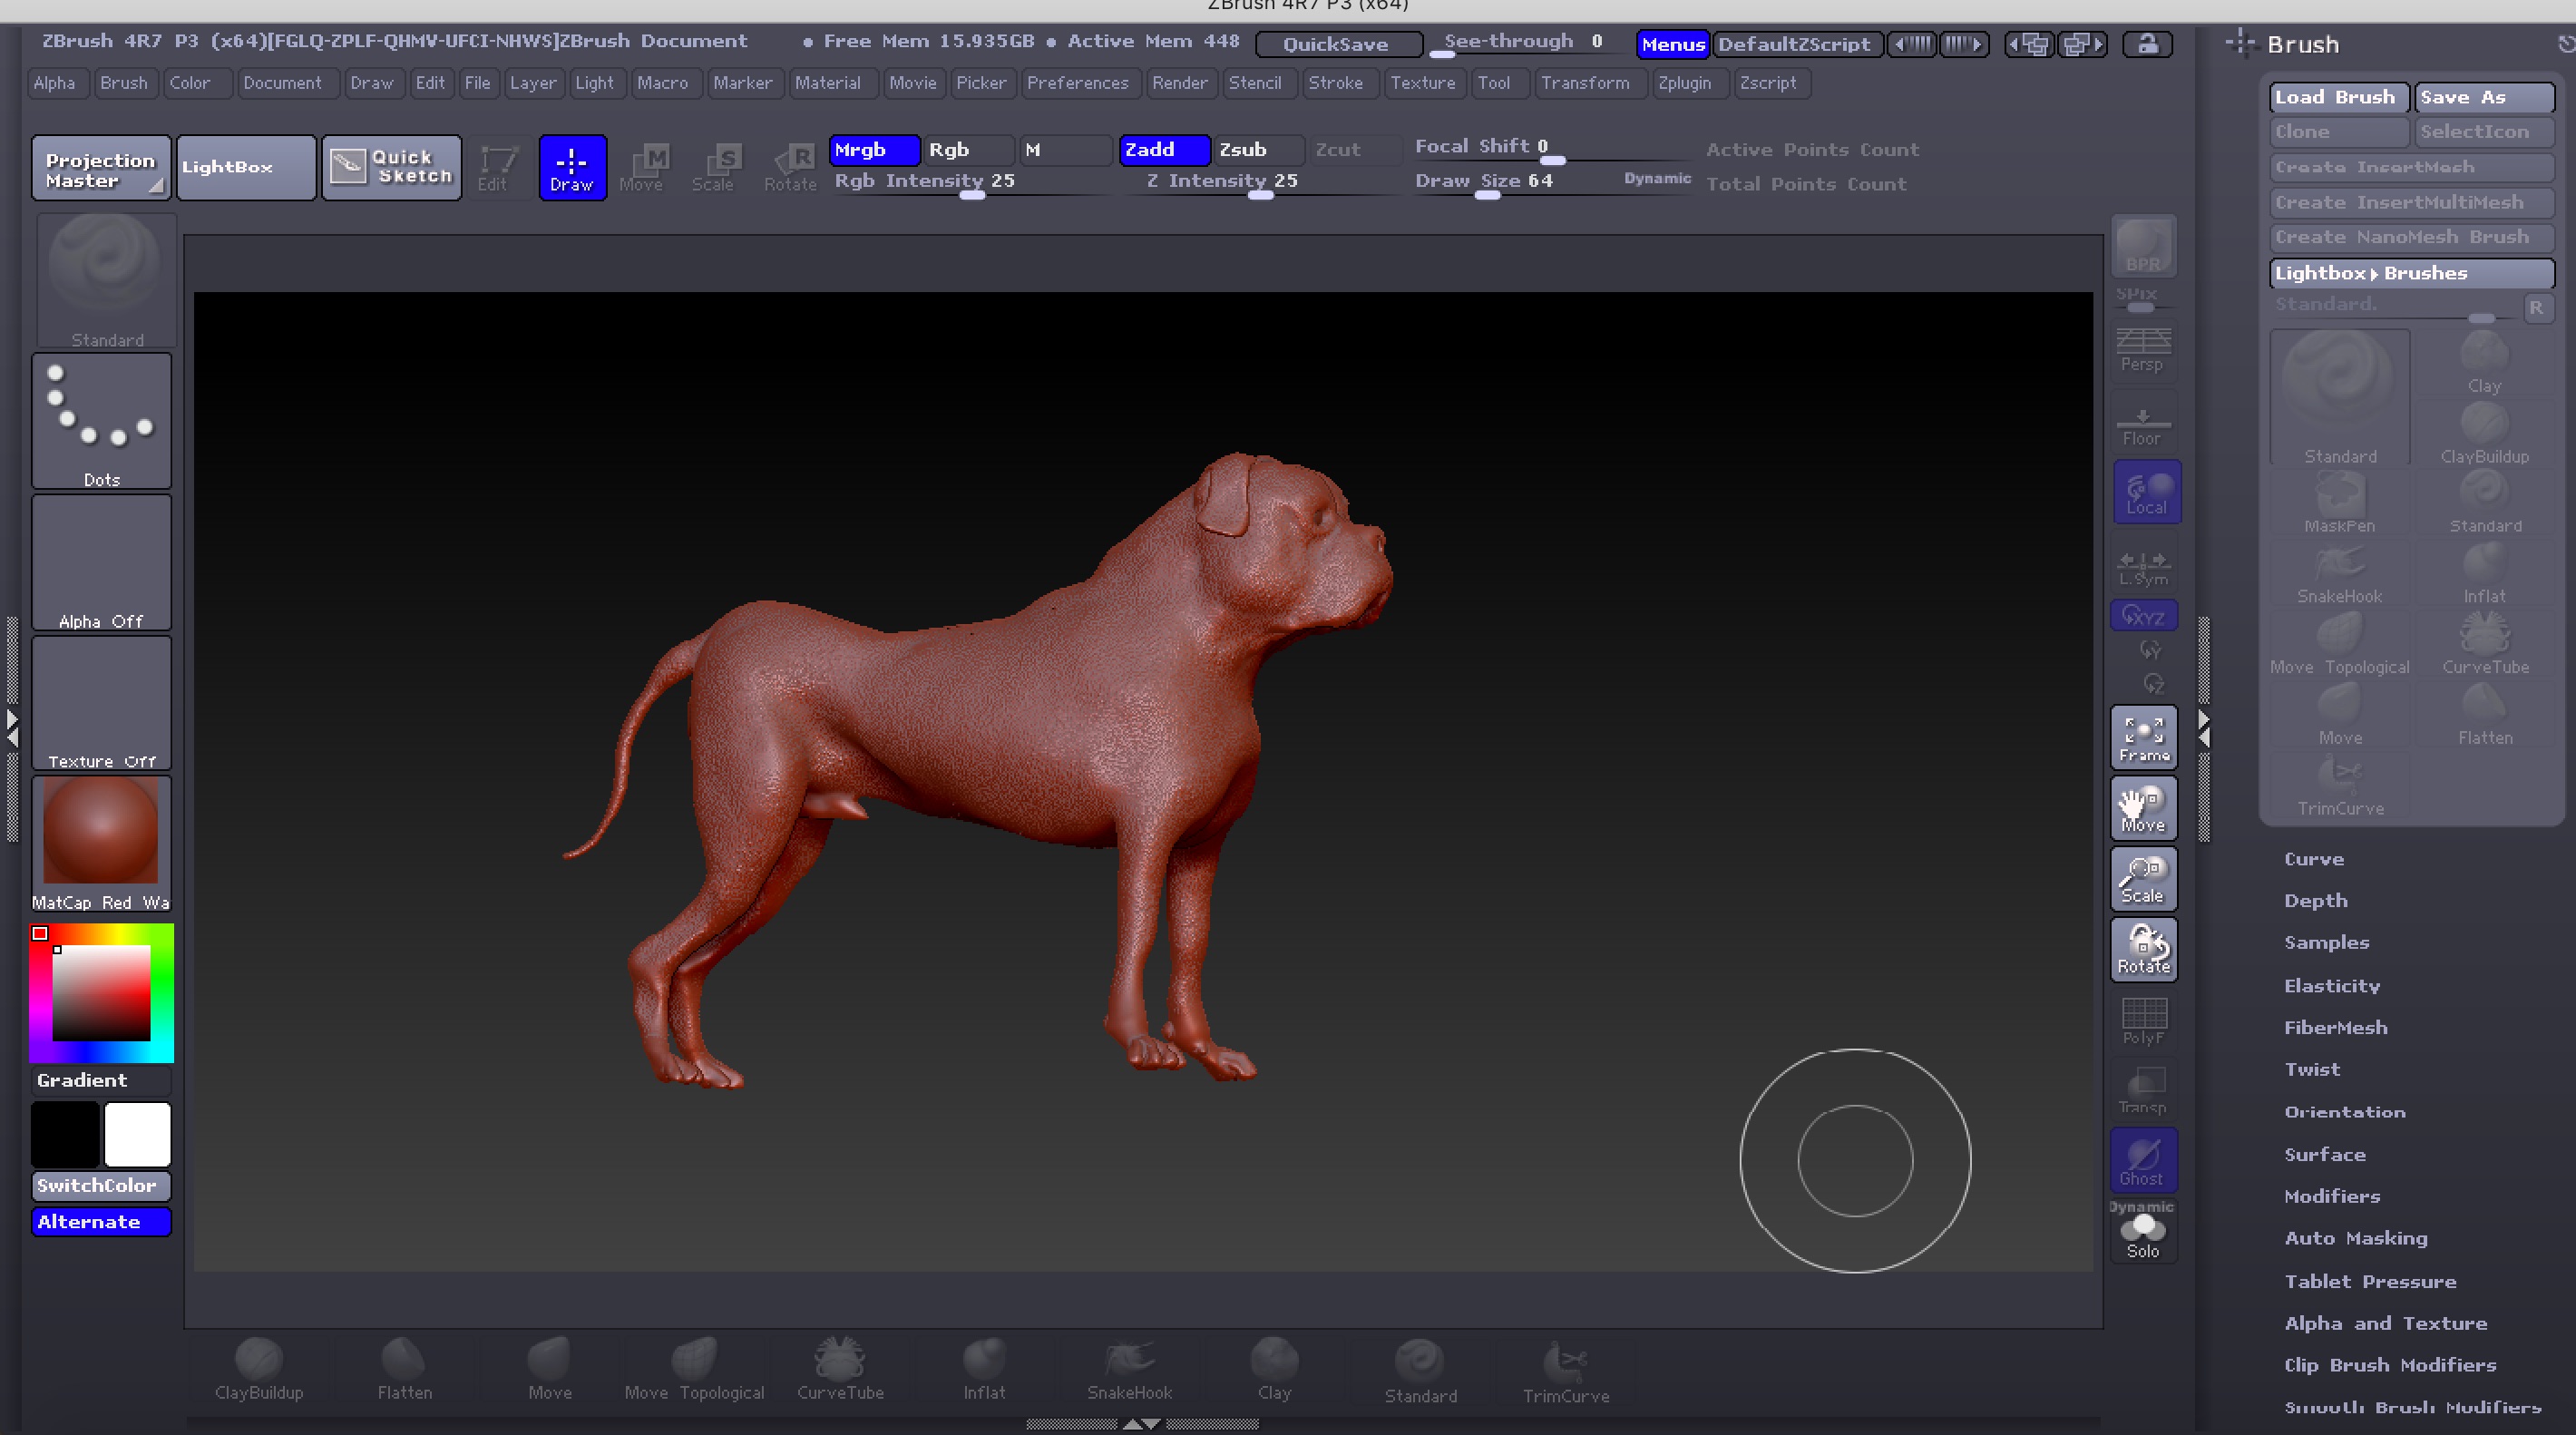Click the Quick Sketch icon button
2576x1435 pixels.
click(391, 167)
